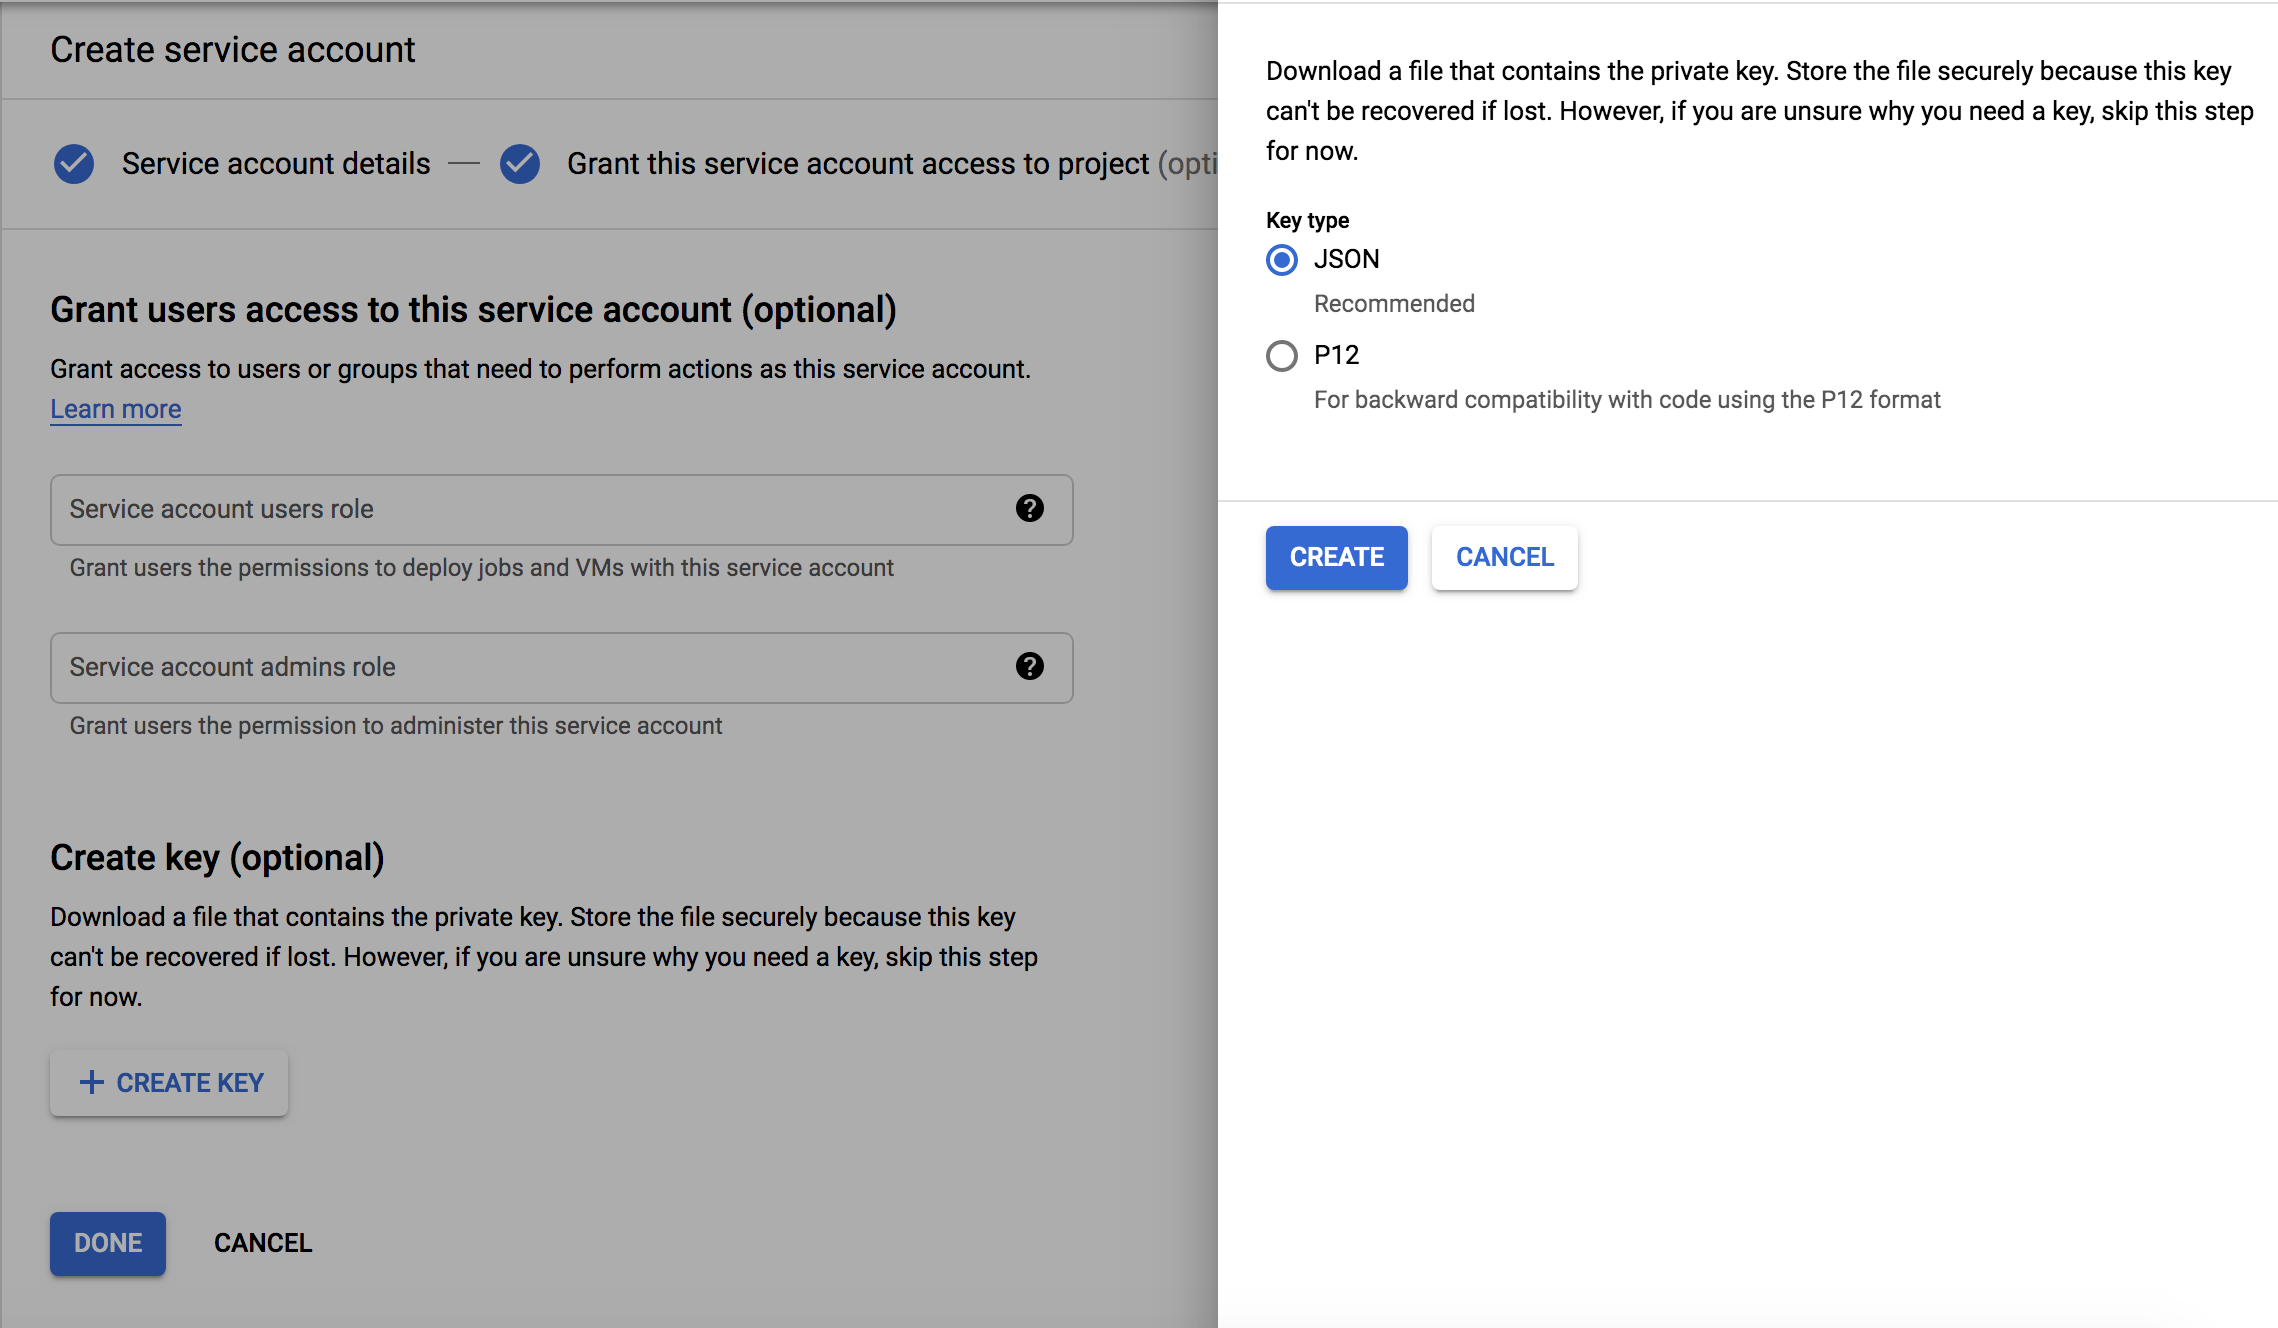Viewport: 2278px width, 1328px height.
Task: Click the Create service account page title
Action: point(233,49)
